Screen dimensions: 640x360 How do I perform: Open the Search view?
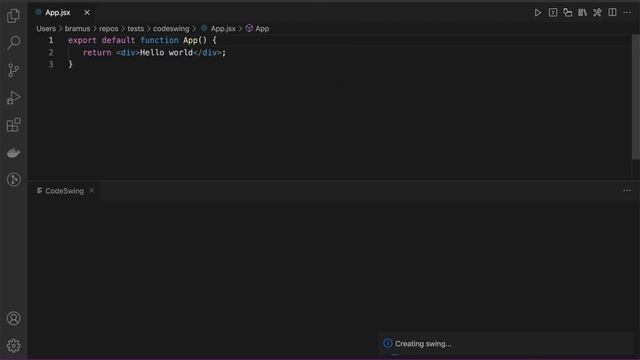[13, 43]
